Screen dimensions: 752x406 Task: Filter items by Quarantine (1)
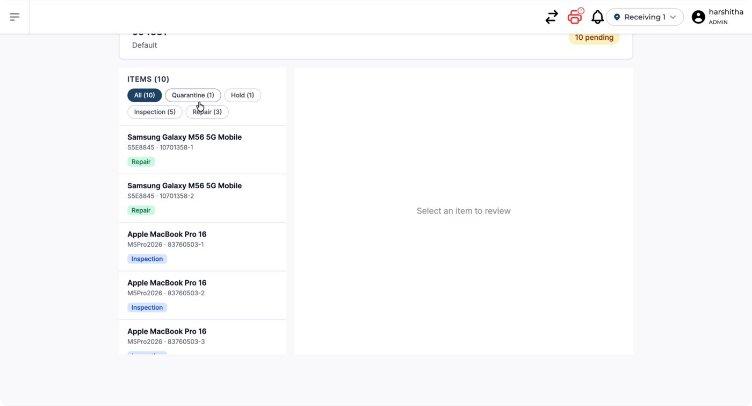(193, 95)
